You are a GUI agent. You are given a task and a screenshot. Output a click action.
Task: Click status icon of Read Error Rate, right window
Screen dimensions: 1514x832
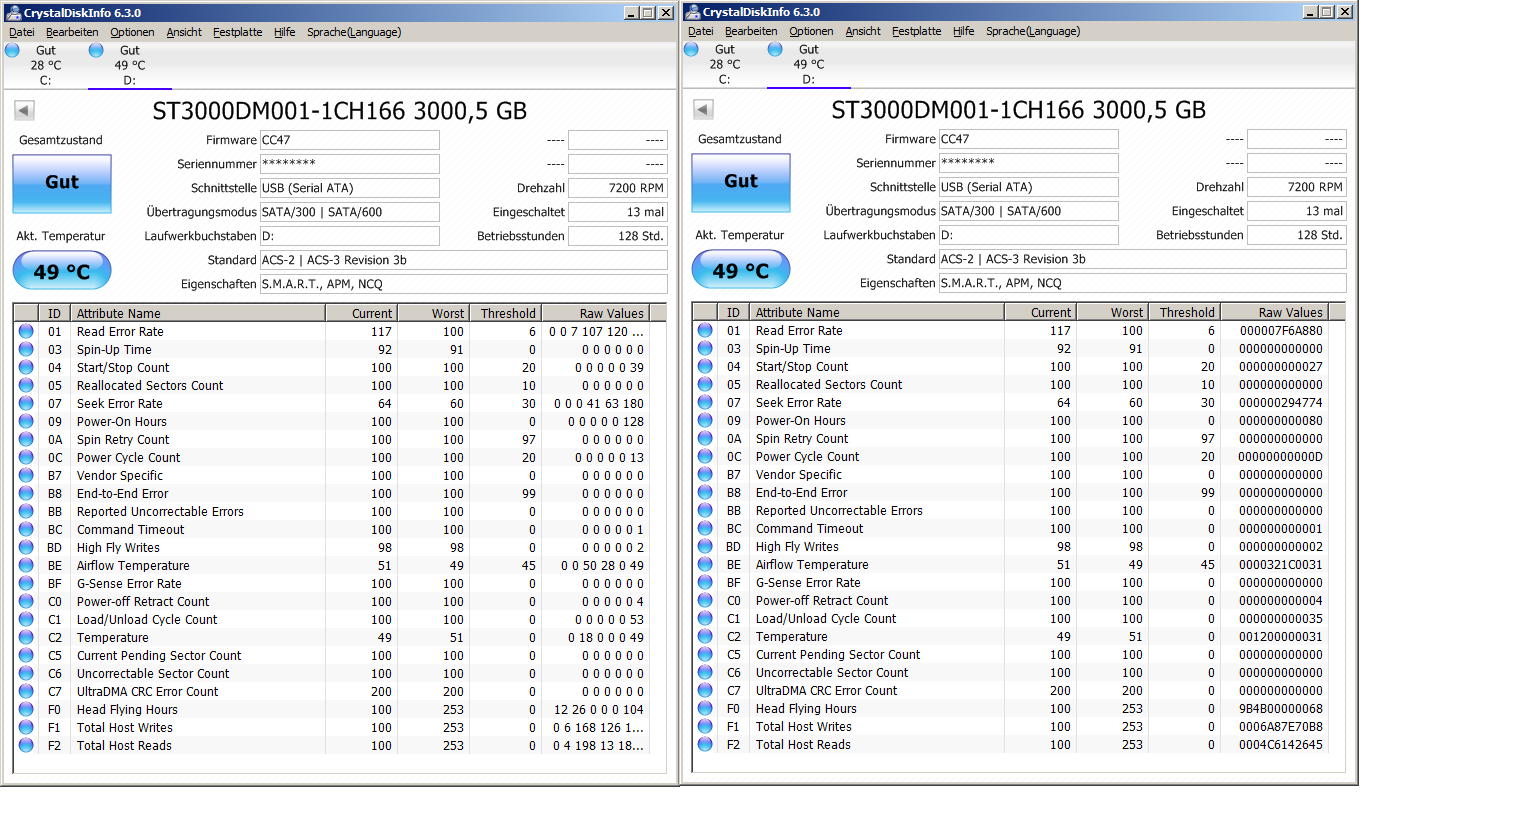point(705,330)
